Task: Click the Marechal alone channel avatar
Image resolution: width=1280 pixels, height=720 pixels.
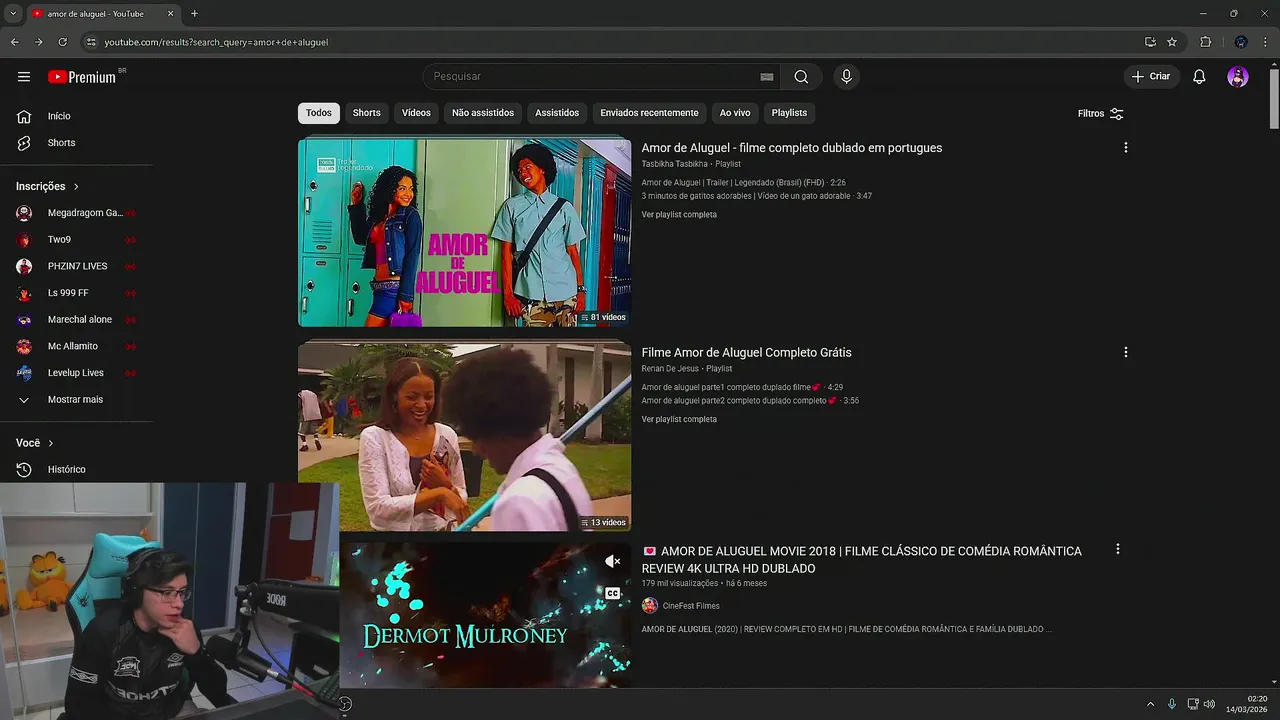Action: (24, 320)
